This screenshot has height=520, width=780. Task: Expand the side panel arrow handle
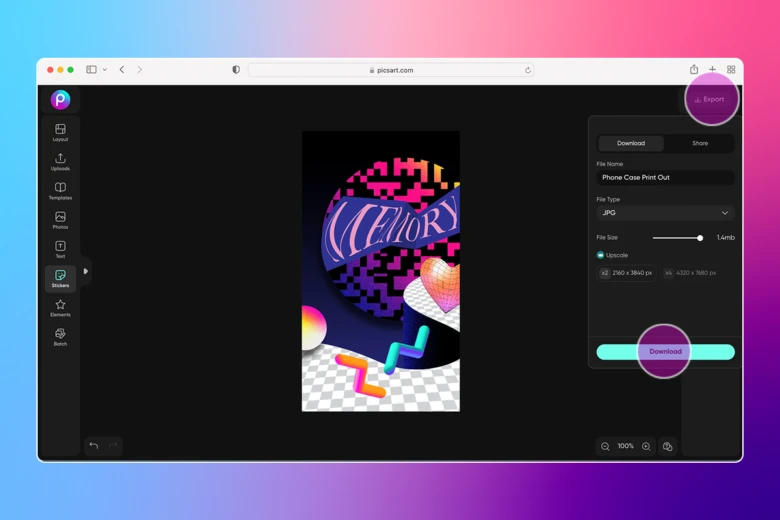click(x=86, y=271)
